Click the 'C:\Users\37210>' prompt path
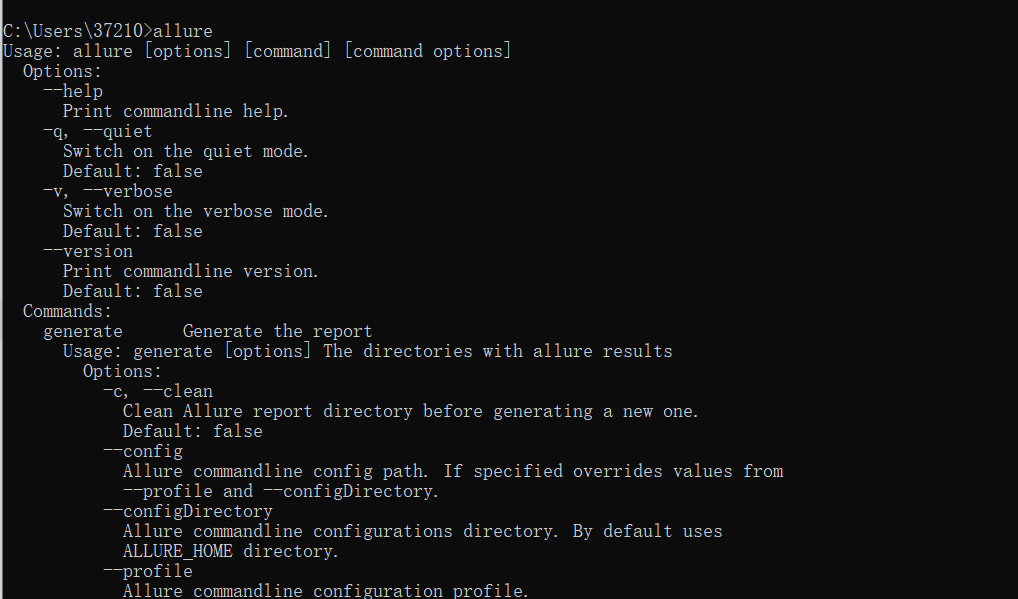The width and height of the screenshot is (1018, 599). [77, 31]
